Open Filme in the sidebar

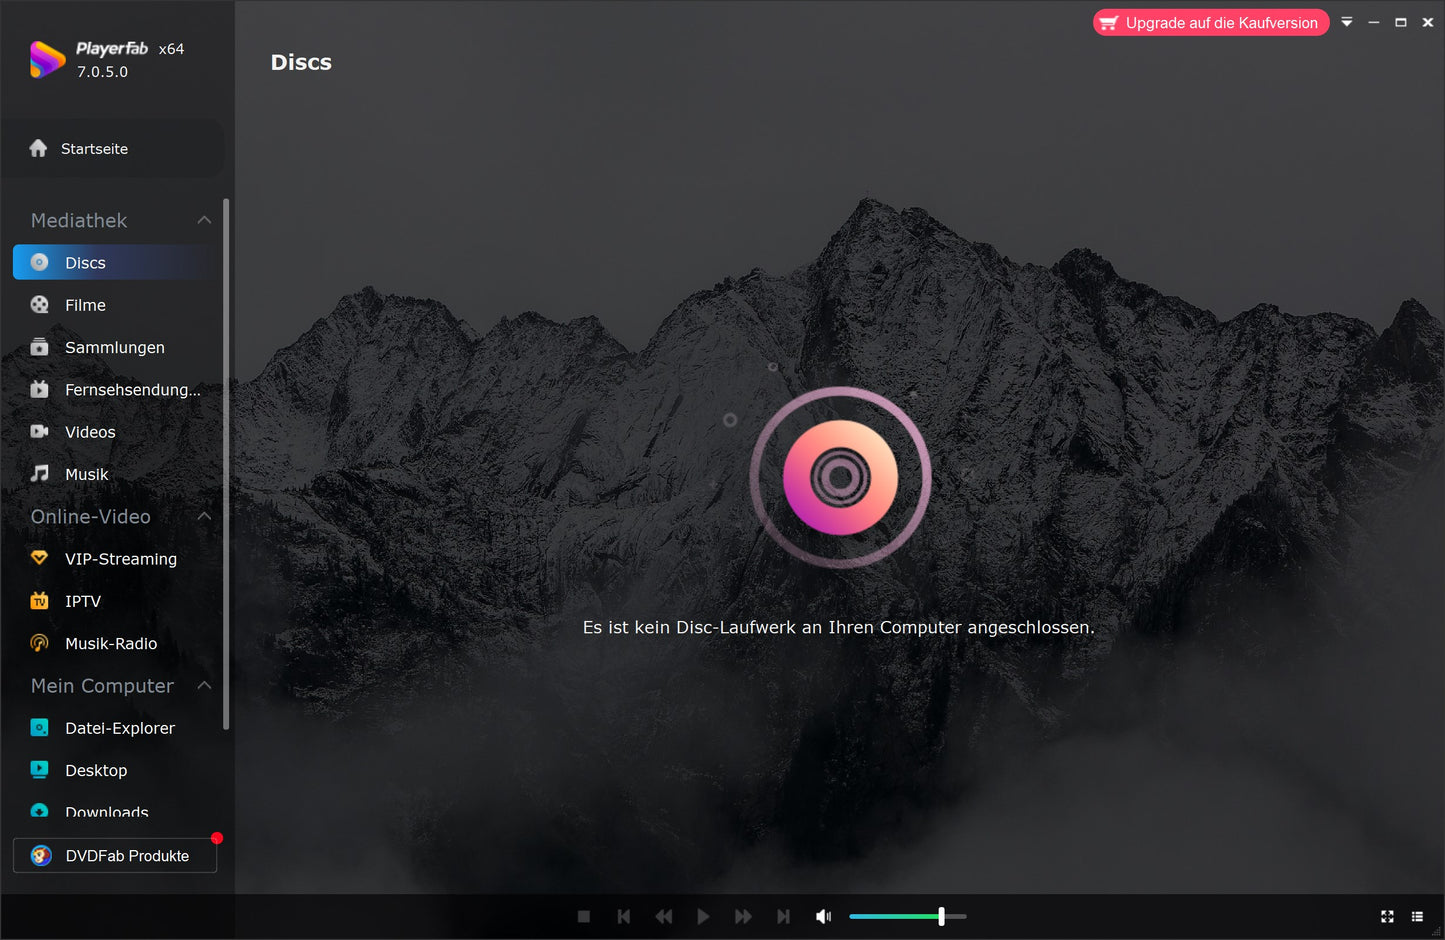click(x=85, y=305)
